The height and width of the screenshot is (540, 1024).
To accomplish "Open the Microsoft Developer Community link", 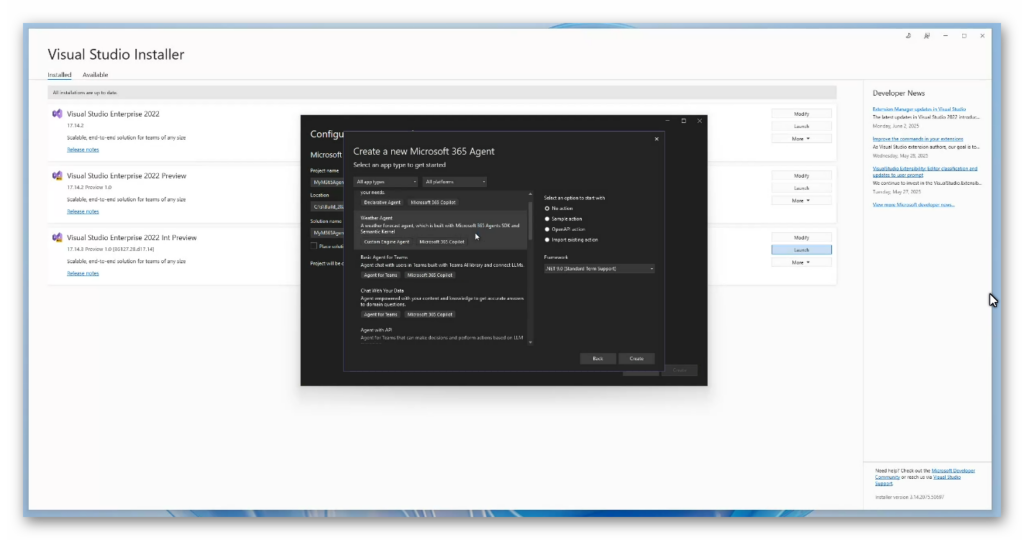I will pyautogui.click(x=953, y=471).
